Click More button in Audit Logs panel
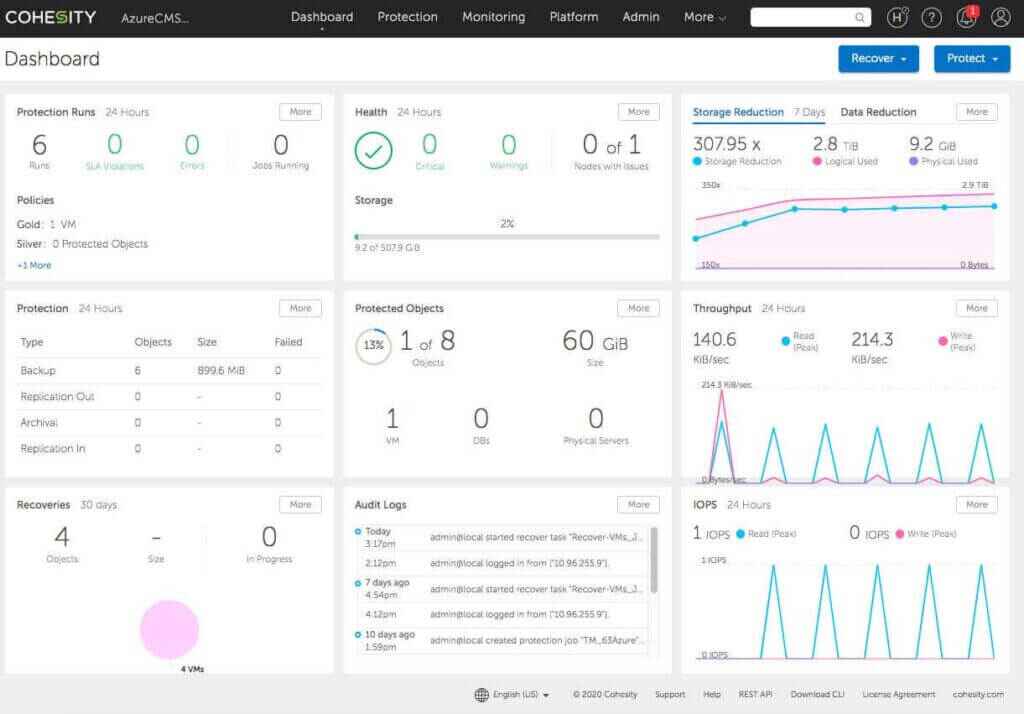The height and width of the screenshot is (714, 1024). click(x=639, y=505)
